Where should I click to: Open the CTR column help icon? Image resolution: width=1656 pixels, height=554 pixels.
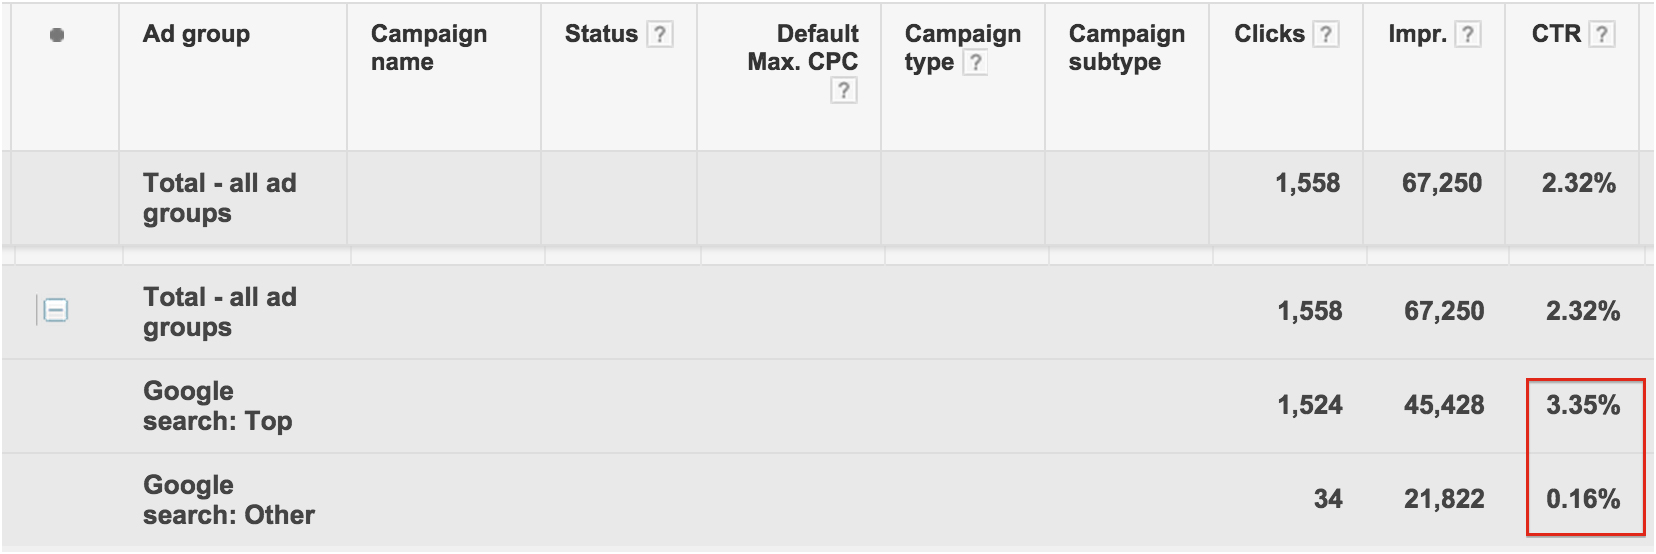[x=1602, y=35]
